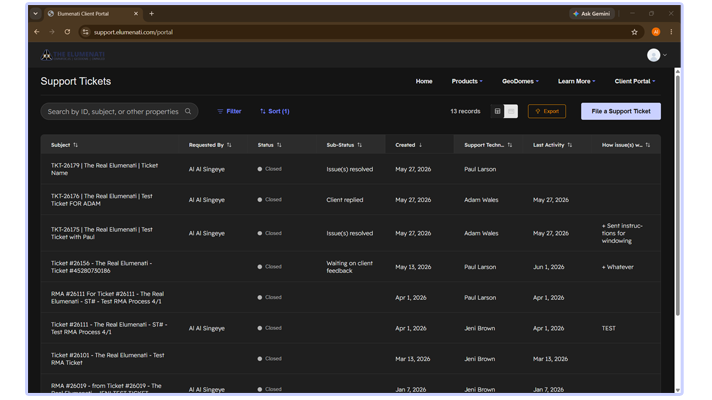Click the page vertical scrollbar thumb
This screenshot has height=400, width=712.
point(677,195)
